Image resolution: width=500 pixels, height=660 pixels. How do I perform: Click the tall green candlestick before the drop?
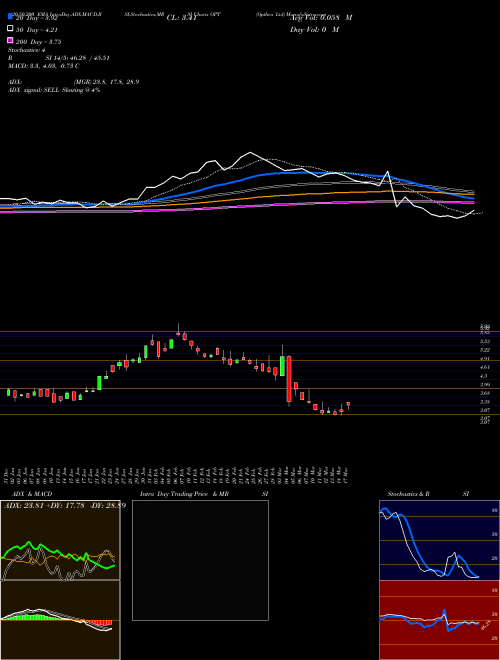click(x=282, y=366)
